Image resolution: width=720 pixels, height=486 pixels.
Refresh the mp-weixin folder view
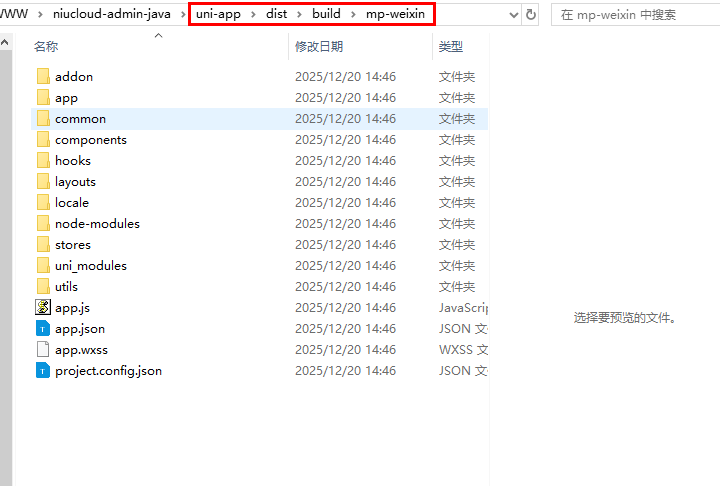(x=530, y=15)
